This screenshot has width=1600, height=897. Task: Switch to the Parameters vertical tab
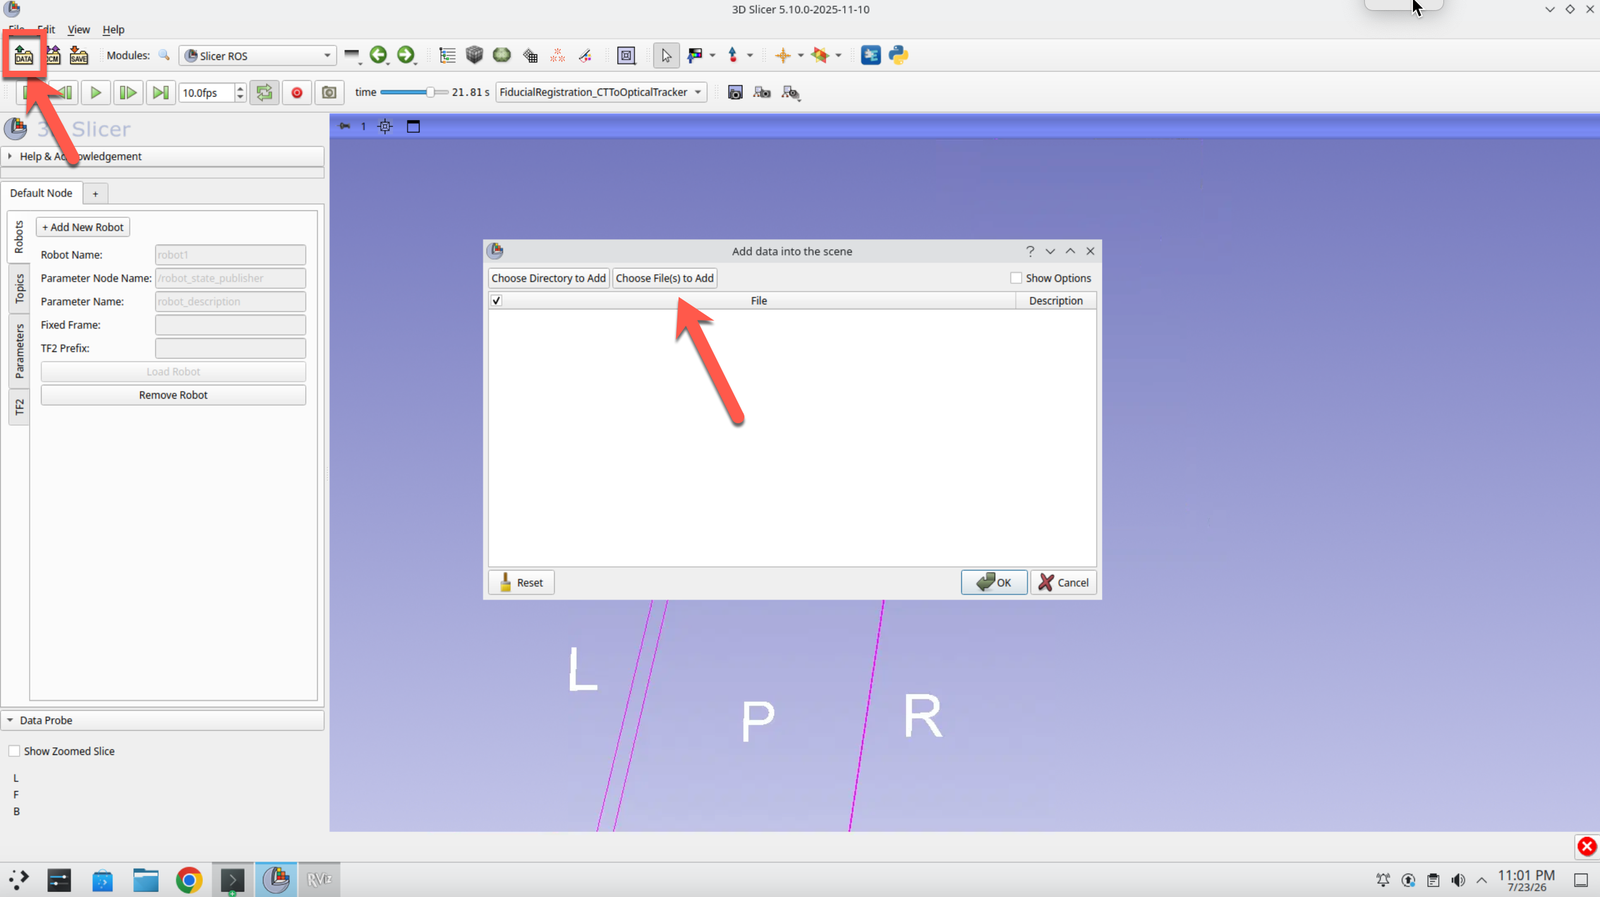click(19, 351)
